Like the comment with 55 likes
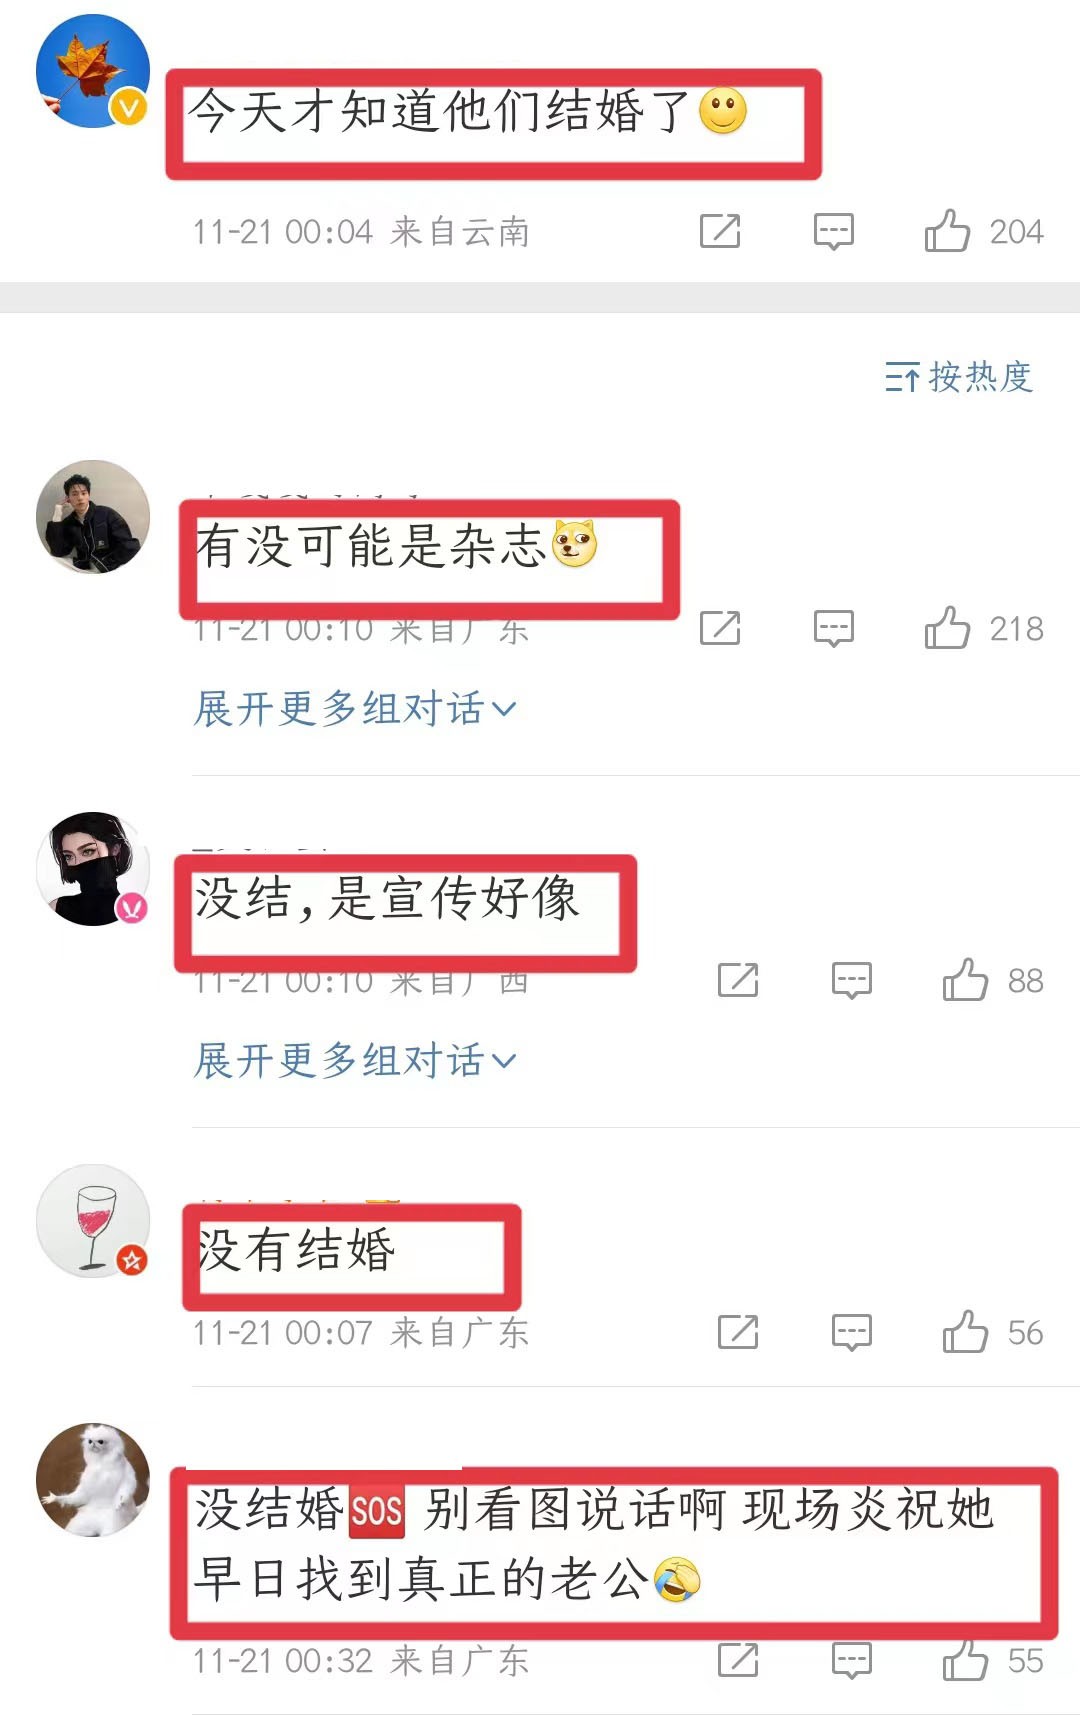 click(965, 1660)
